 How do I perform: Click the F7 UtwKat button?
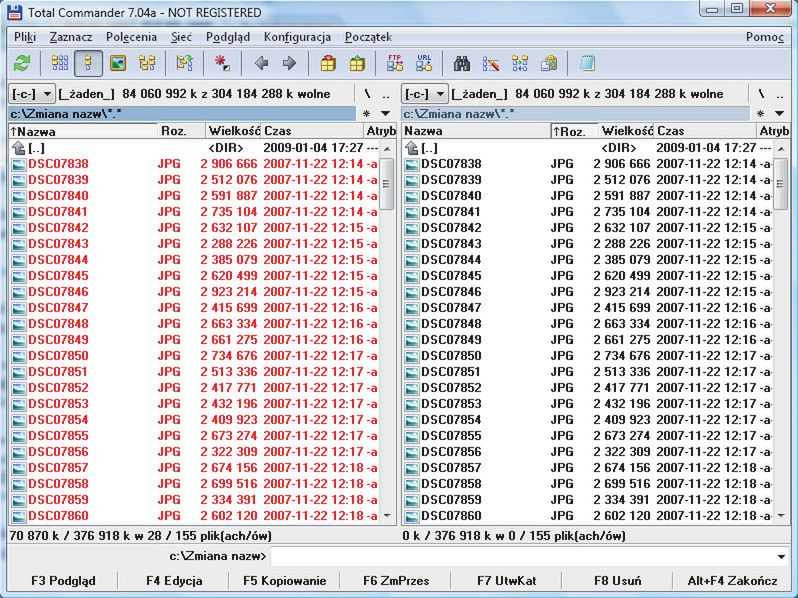[506, 581]
